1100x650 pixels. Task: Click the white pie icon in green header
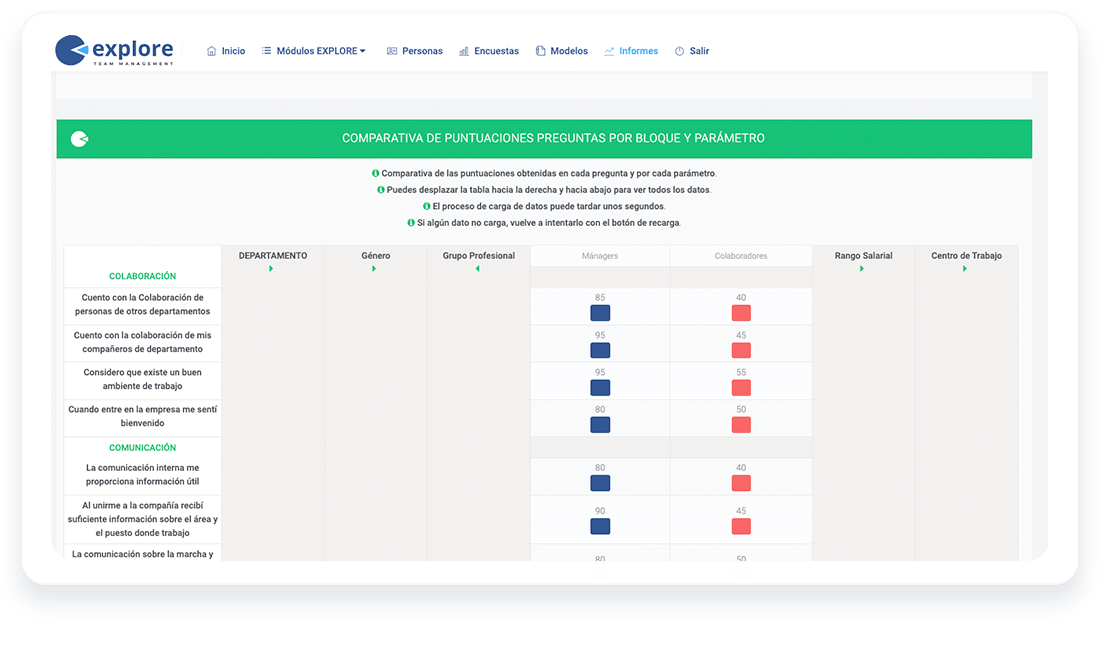79,139
